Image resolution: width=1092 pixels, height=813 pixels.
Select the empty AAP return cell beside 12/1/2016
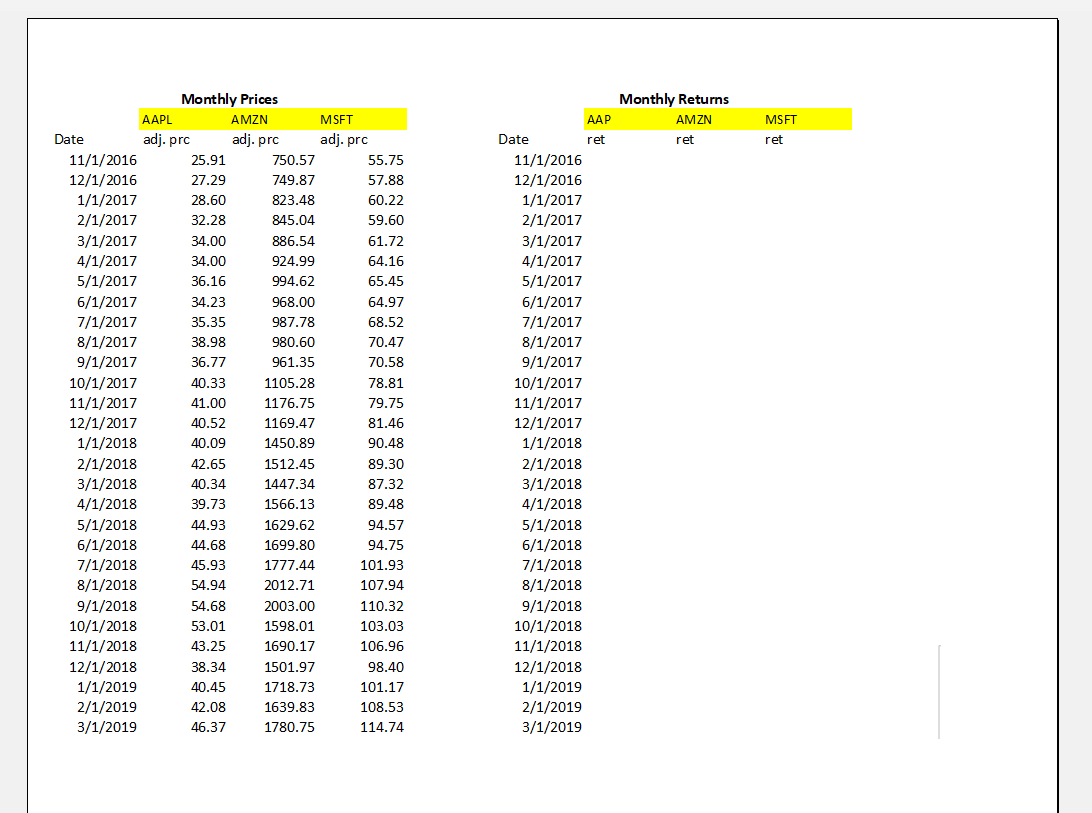coord(610,180)
